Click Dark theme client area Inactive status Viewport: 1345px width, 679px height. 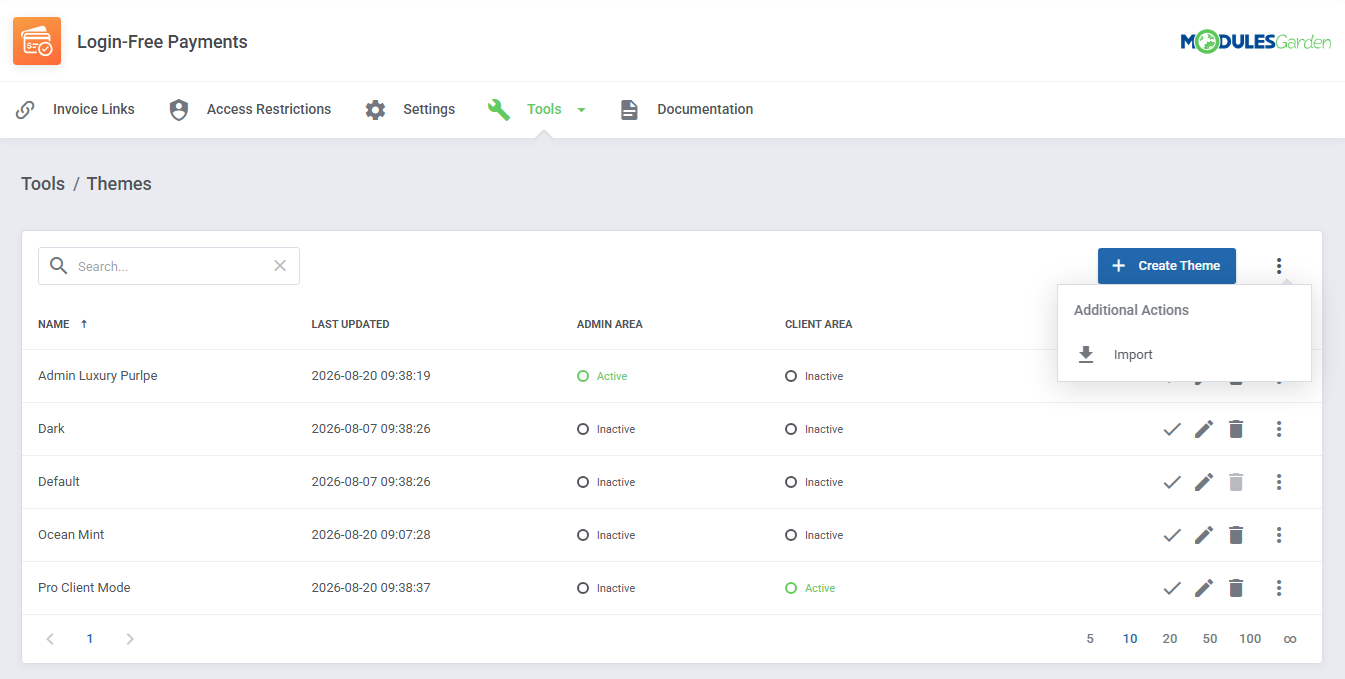pyautogui.click(x=814, y=429)
